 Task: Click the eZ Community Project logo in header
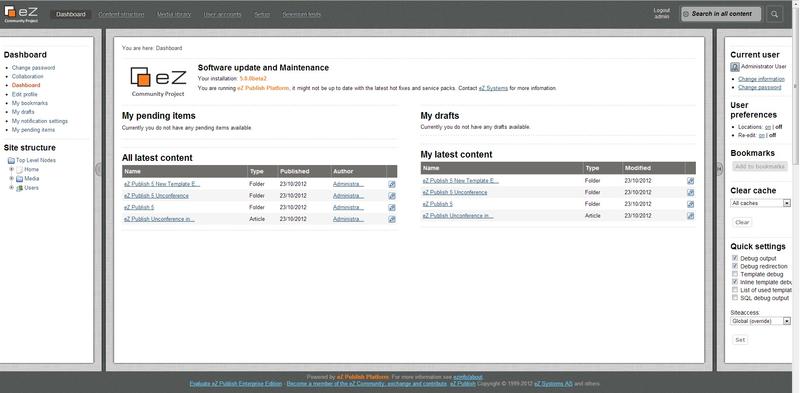pyautogui.click(x=21, y=14)
